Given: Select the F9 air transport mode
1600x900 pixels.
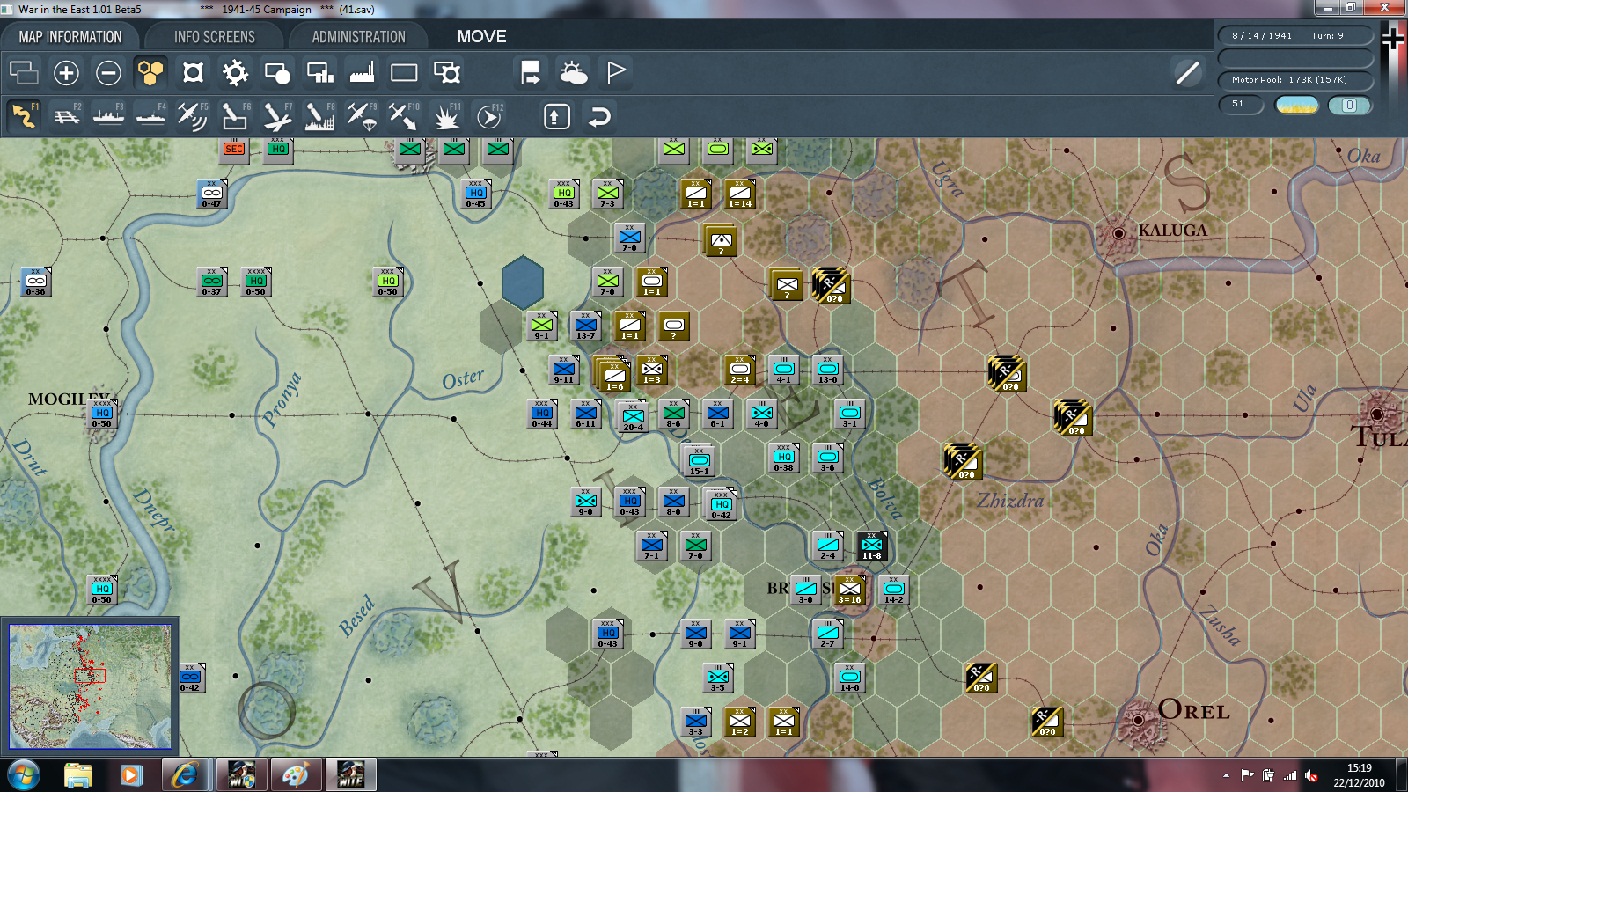Looking at the screenshot, I should click(362, 116).
